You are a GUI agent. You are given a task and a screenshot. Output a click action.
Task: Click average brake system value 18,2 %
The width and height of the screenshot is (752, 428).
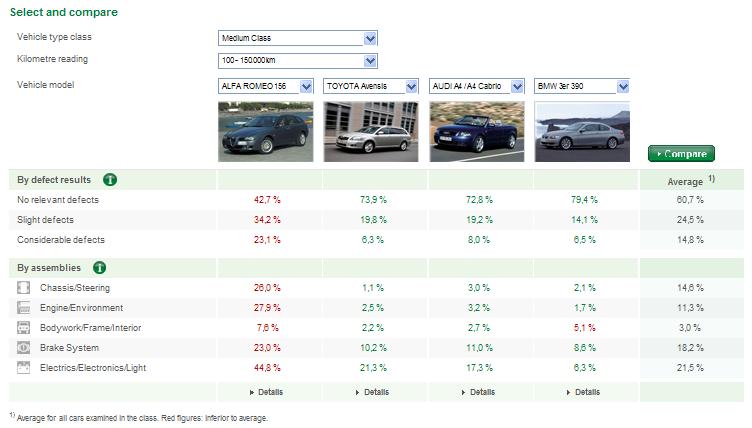pos(690,348)
